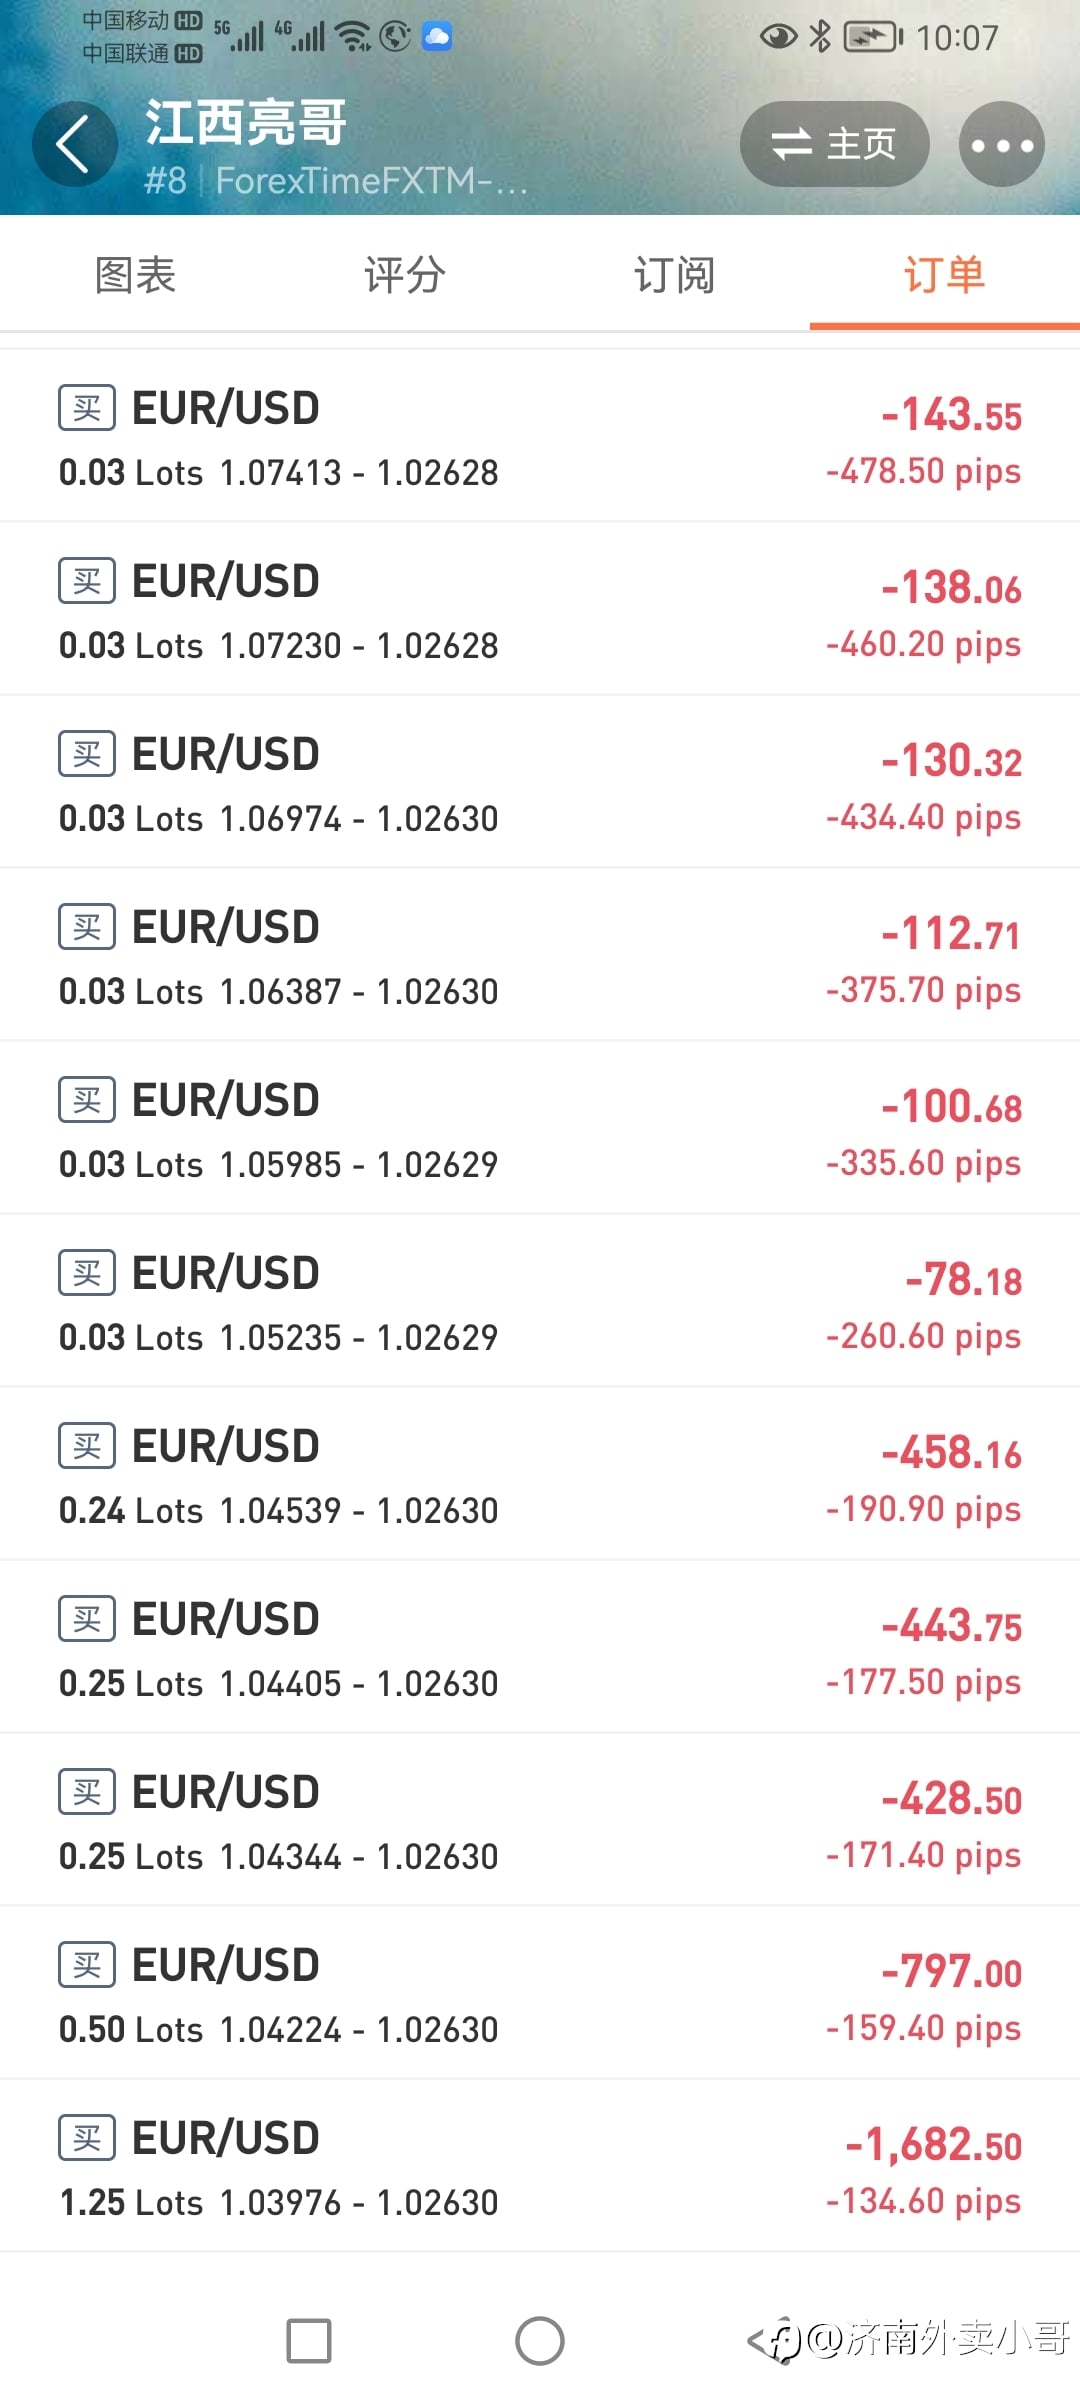The image size is (1080, 2400).
Task: Open the 订阅 tab
Action: [675, 275]
